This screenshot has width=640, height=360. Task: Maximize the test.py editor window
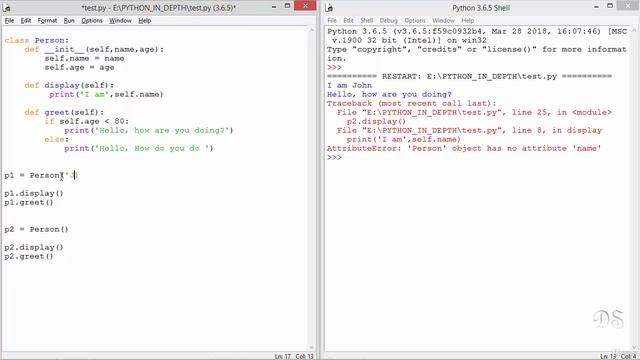[x=287, y=6]
